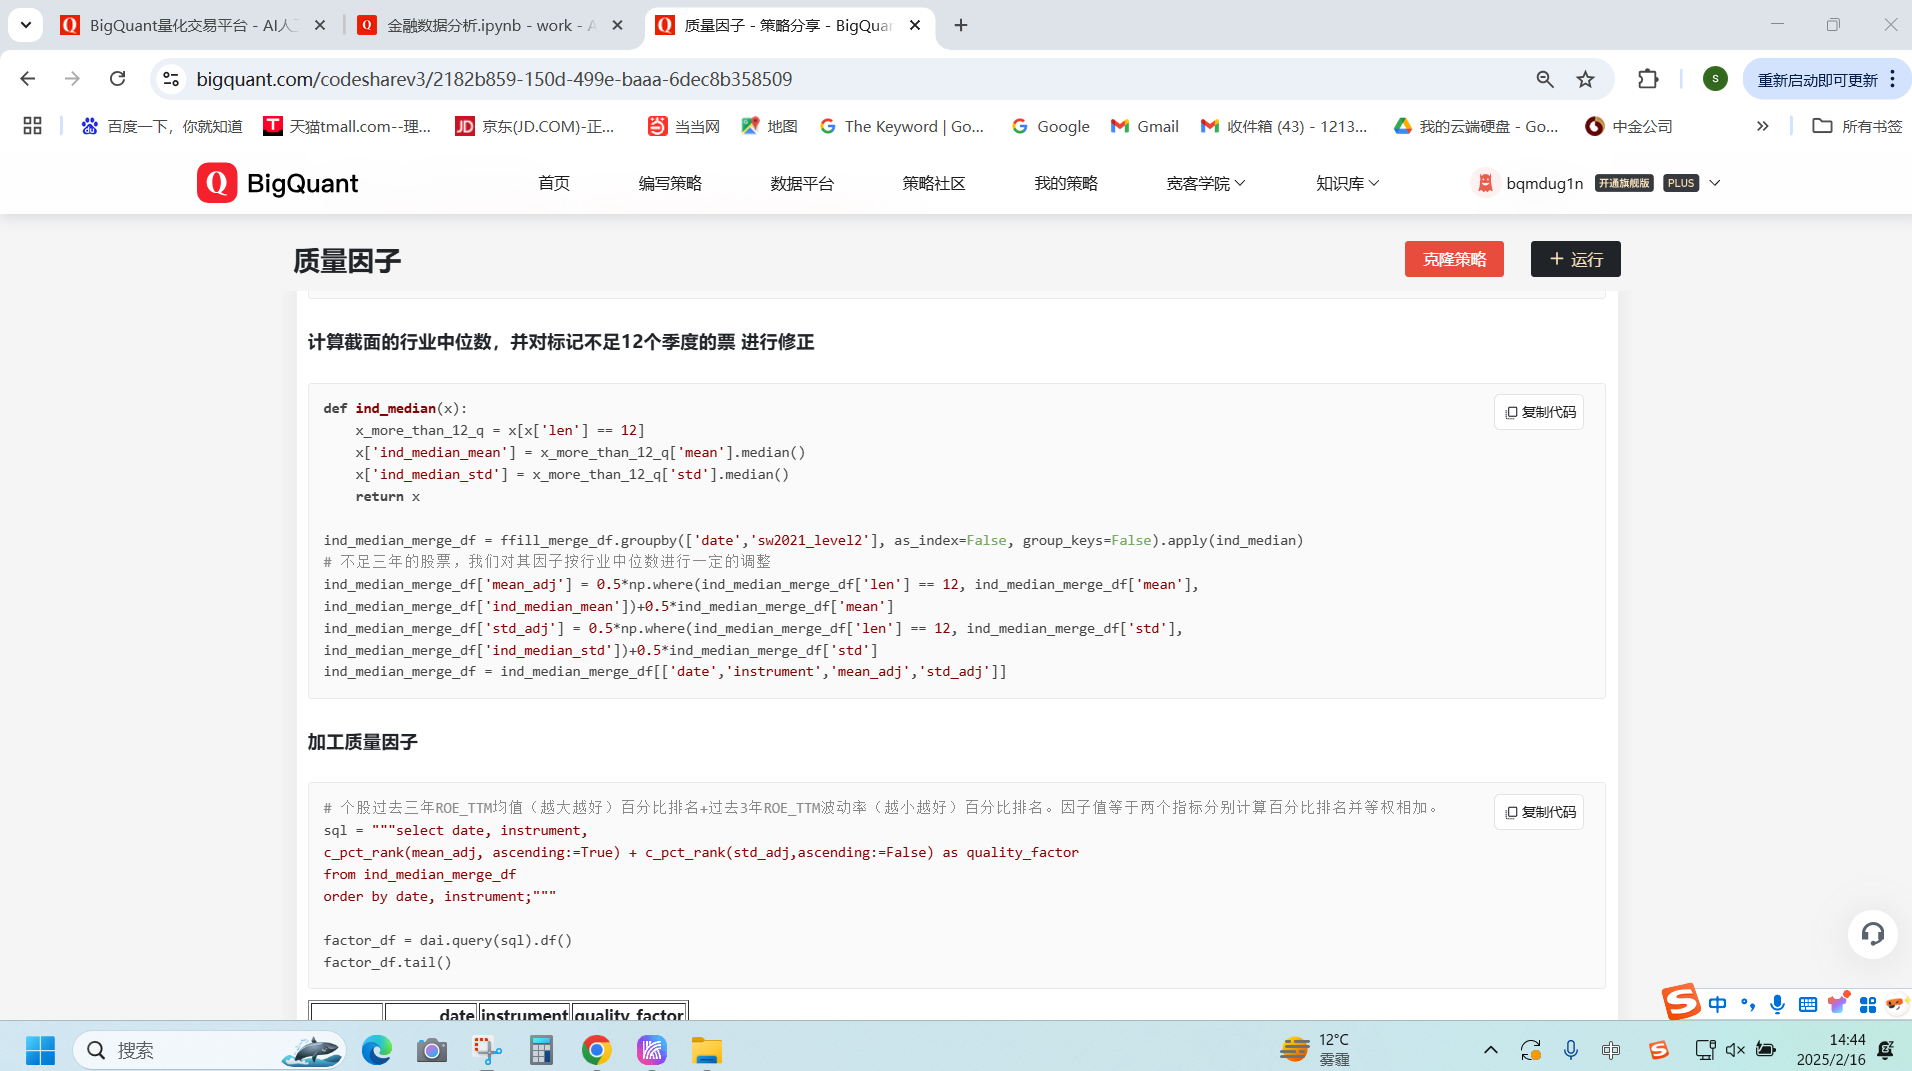Bookmark this page with star icon
The image size is (1912, 1071).
click(x=1585, y=79)
